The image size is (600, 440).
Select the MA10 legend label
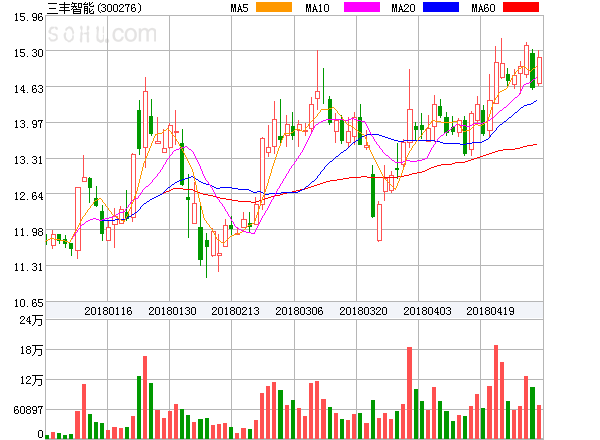[317, 8]
